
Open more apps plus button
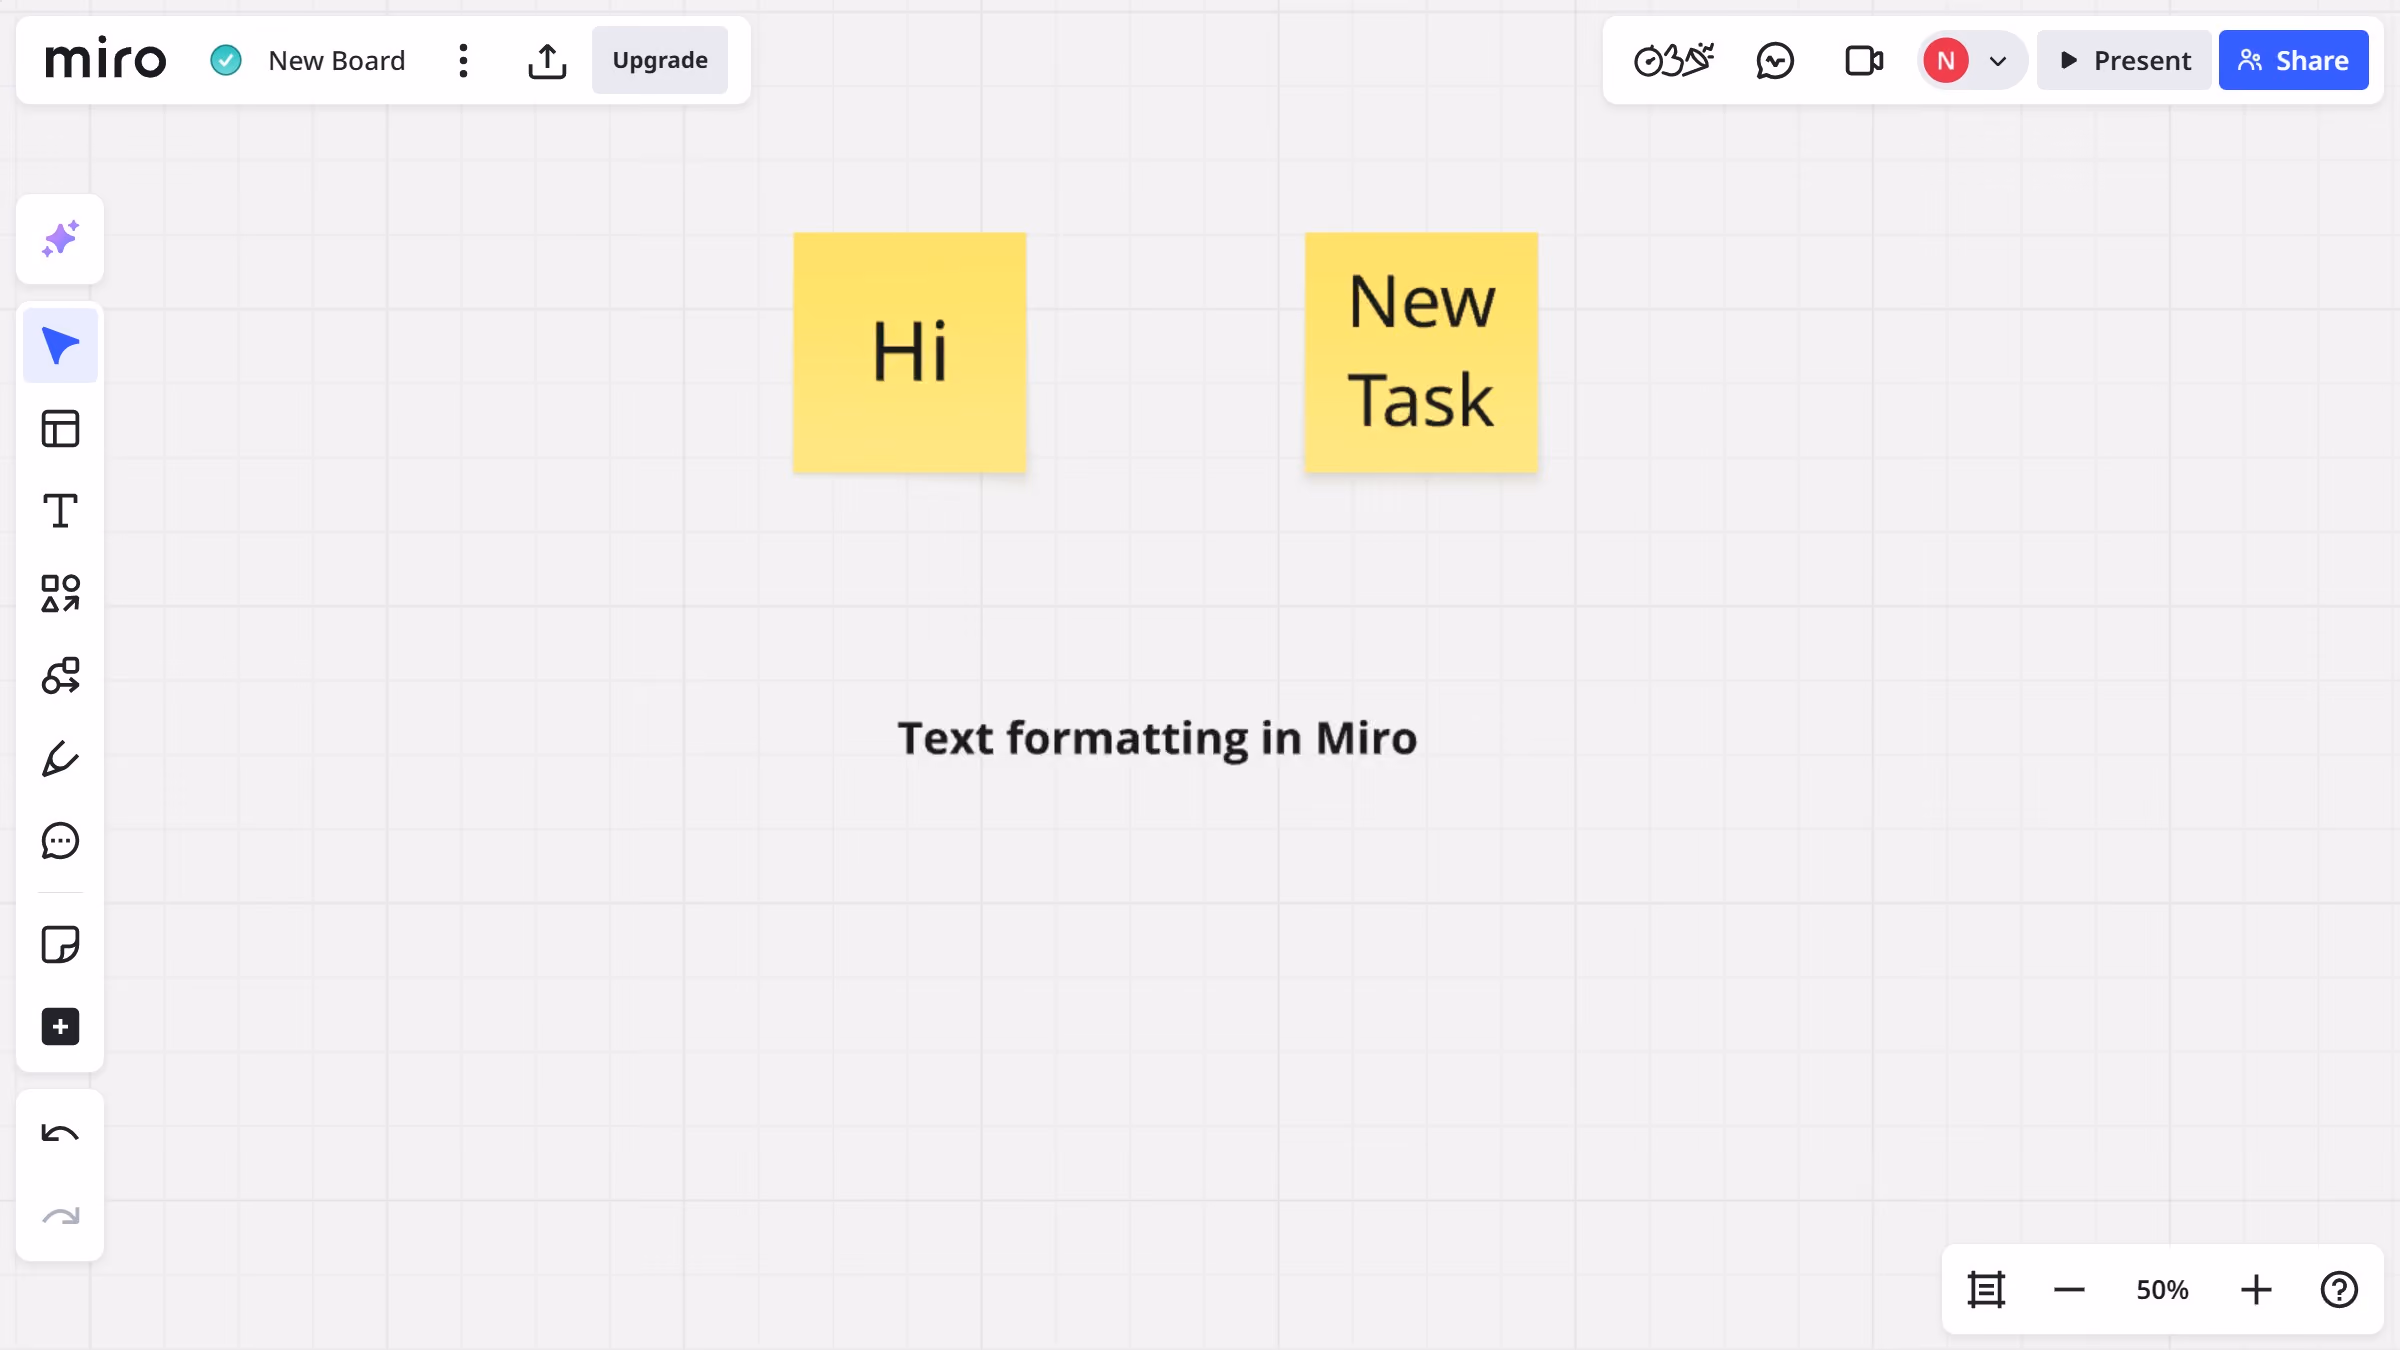tap(60, 1027)
